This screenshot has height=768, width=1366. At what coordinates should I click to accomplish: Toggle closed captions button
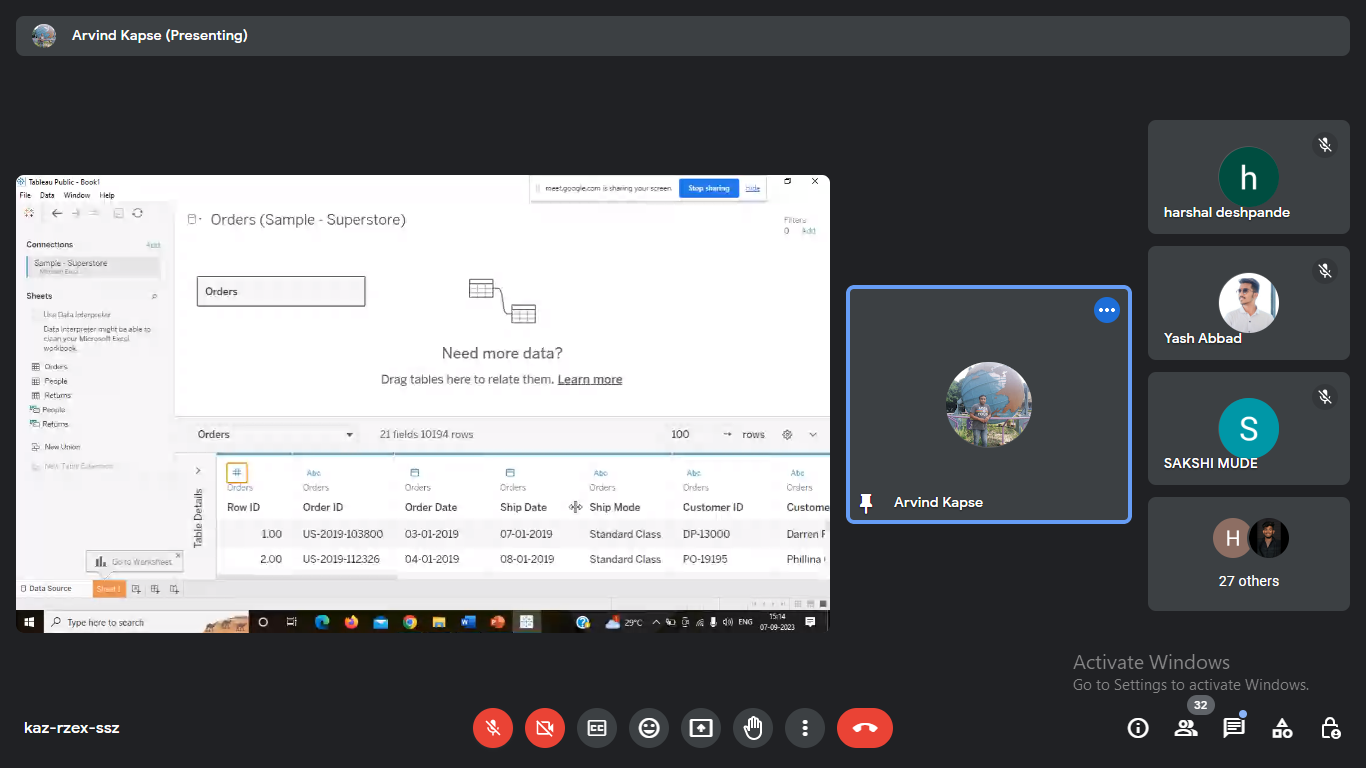(x=597, y=728)
